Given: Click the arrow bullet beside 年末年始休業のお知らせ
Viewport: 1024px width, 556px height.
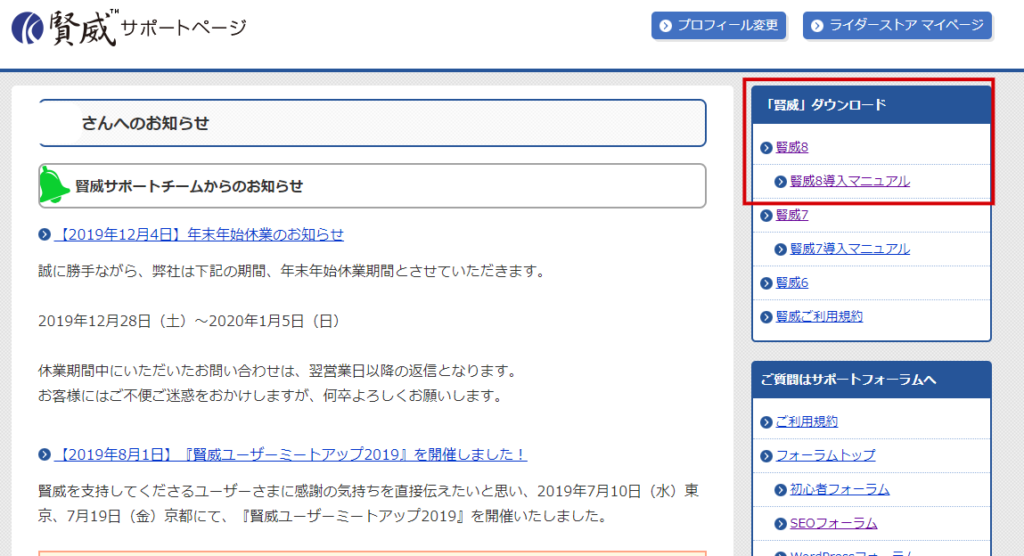Looking at the screenshot, I should coord(44,234).
